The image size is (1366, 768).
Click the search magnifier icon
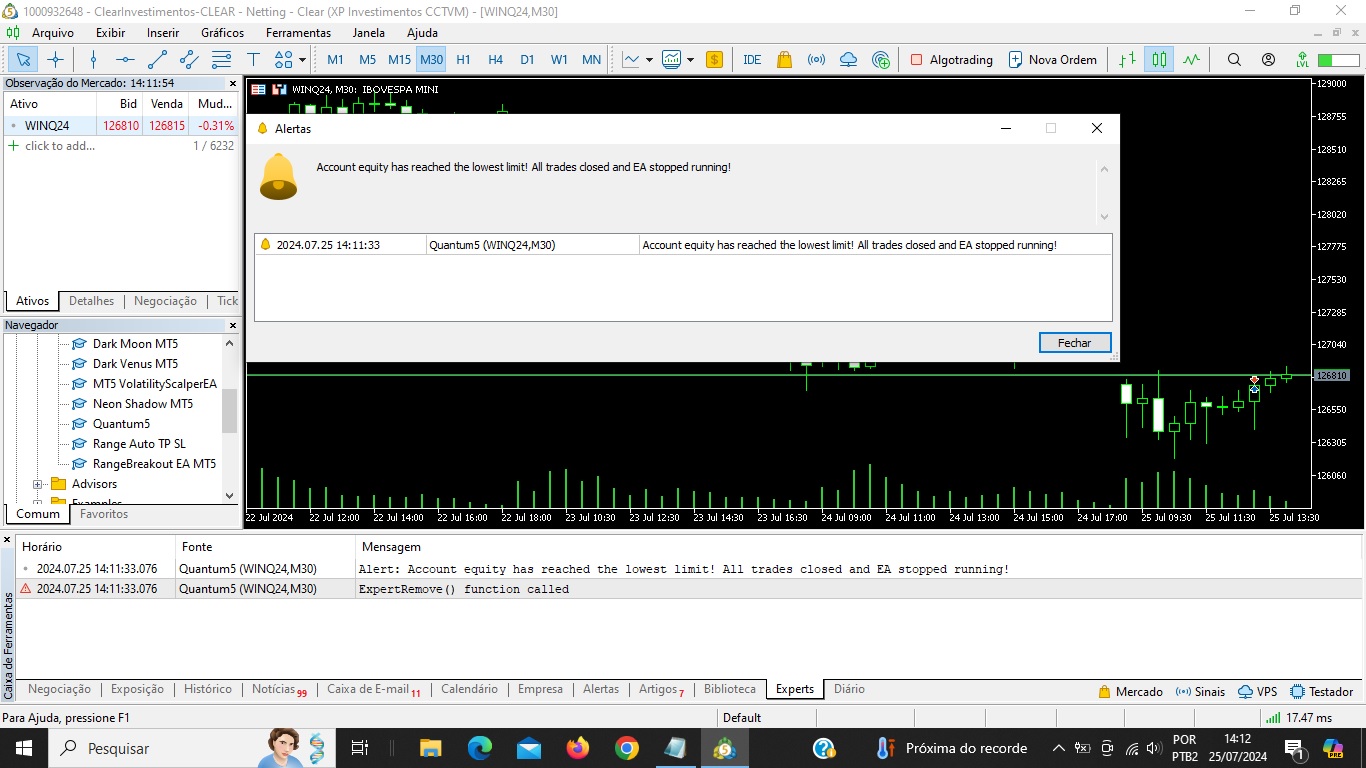tap(1234, 59)
